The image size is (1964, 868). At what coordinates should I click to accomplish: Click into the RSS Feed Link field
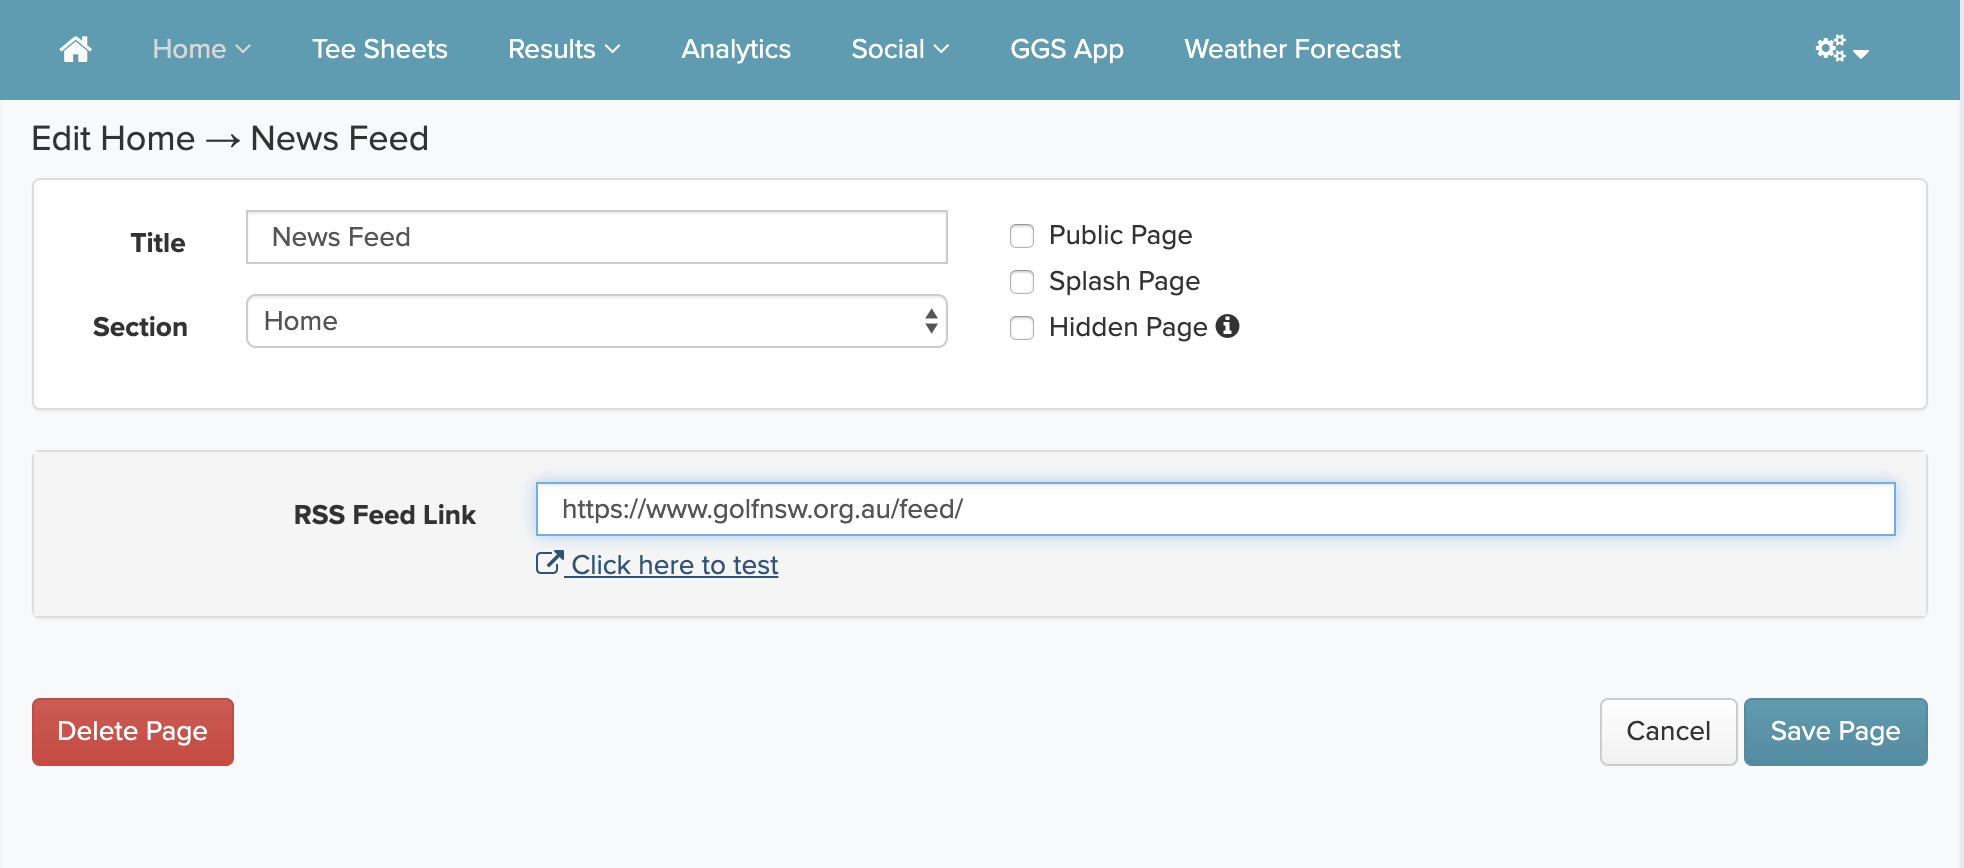[1216, 509]
